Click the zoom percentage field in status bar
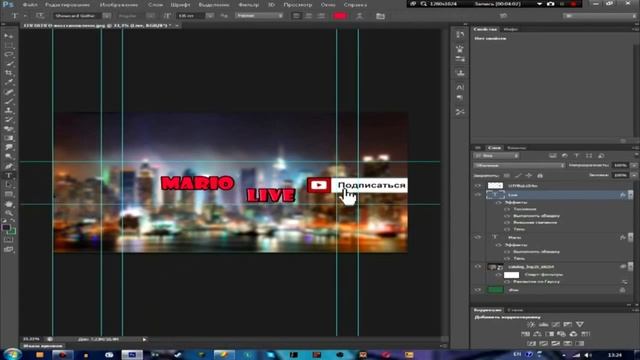The height and width of the screenshot is (360, 640). (x=31, y=339)
